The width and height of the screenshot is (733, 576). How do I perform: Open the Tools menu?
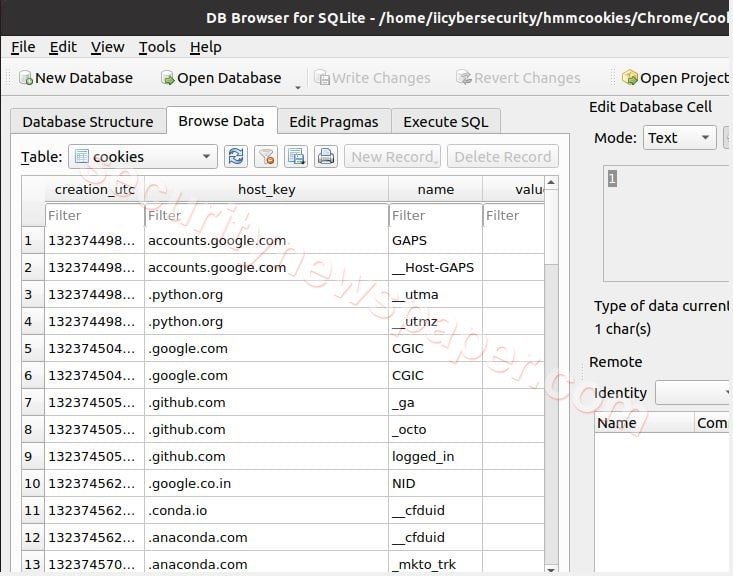pos(157,47)
